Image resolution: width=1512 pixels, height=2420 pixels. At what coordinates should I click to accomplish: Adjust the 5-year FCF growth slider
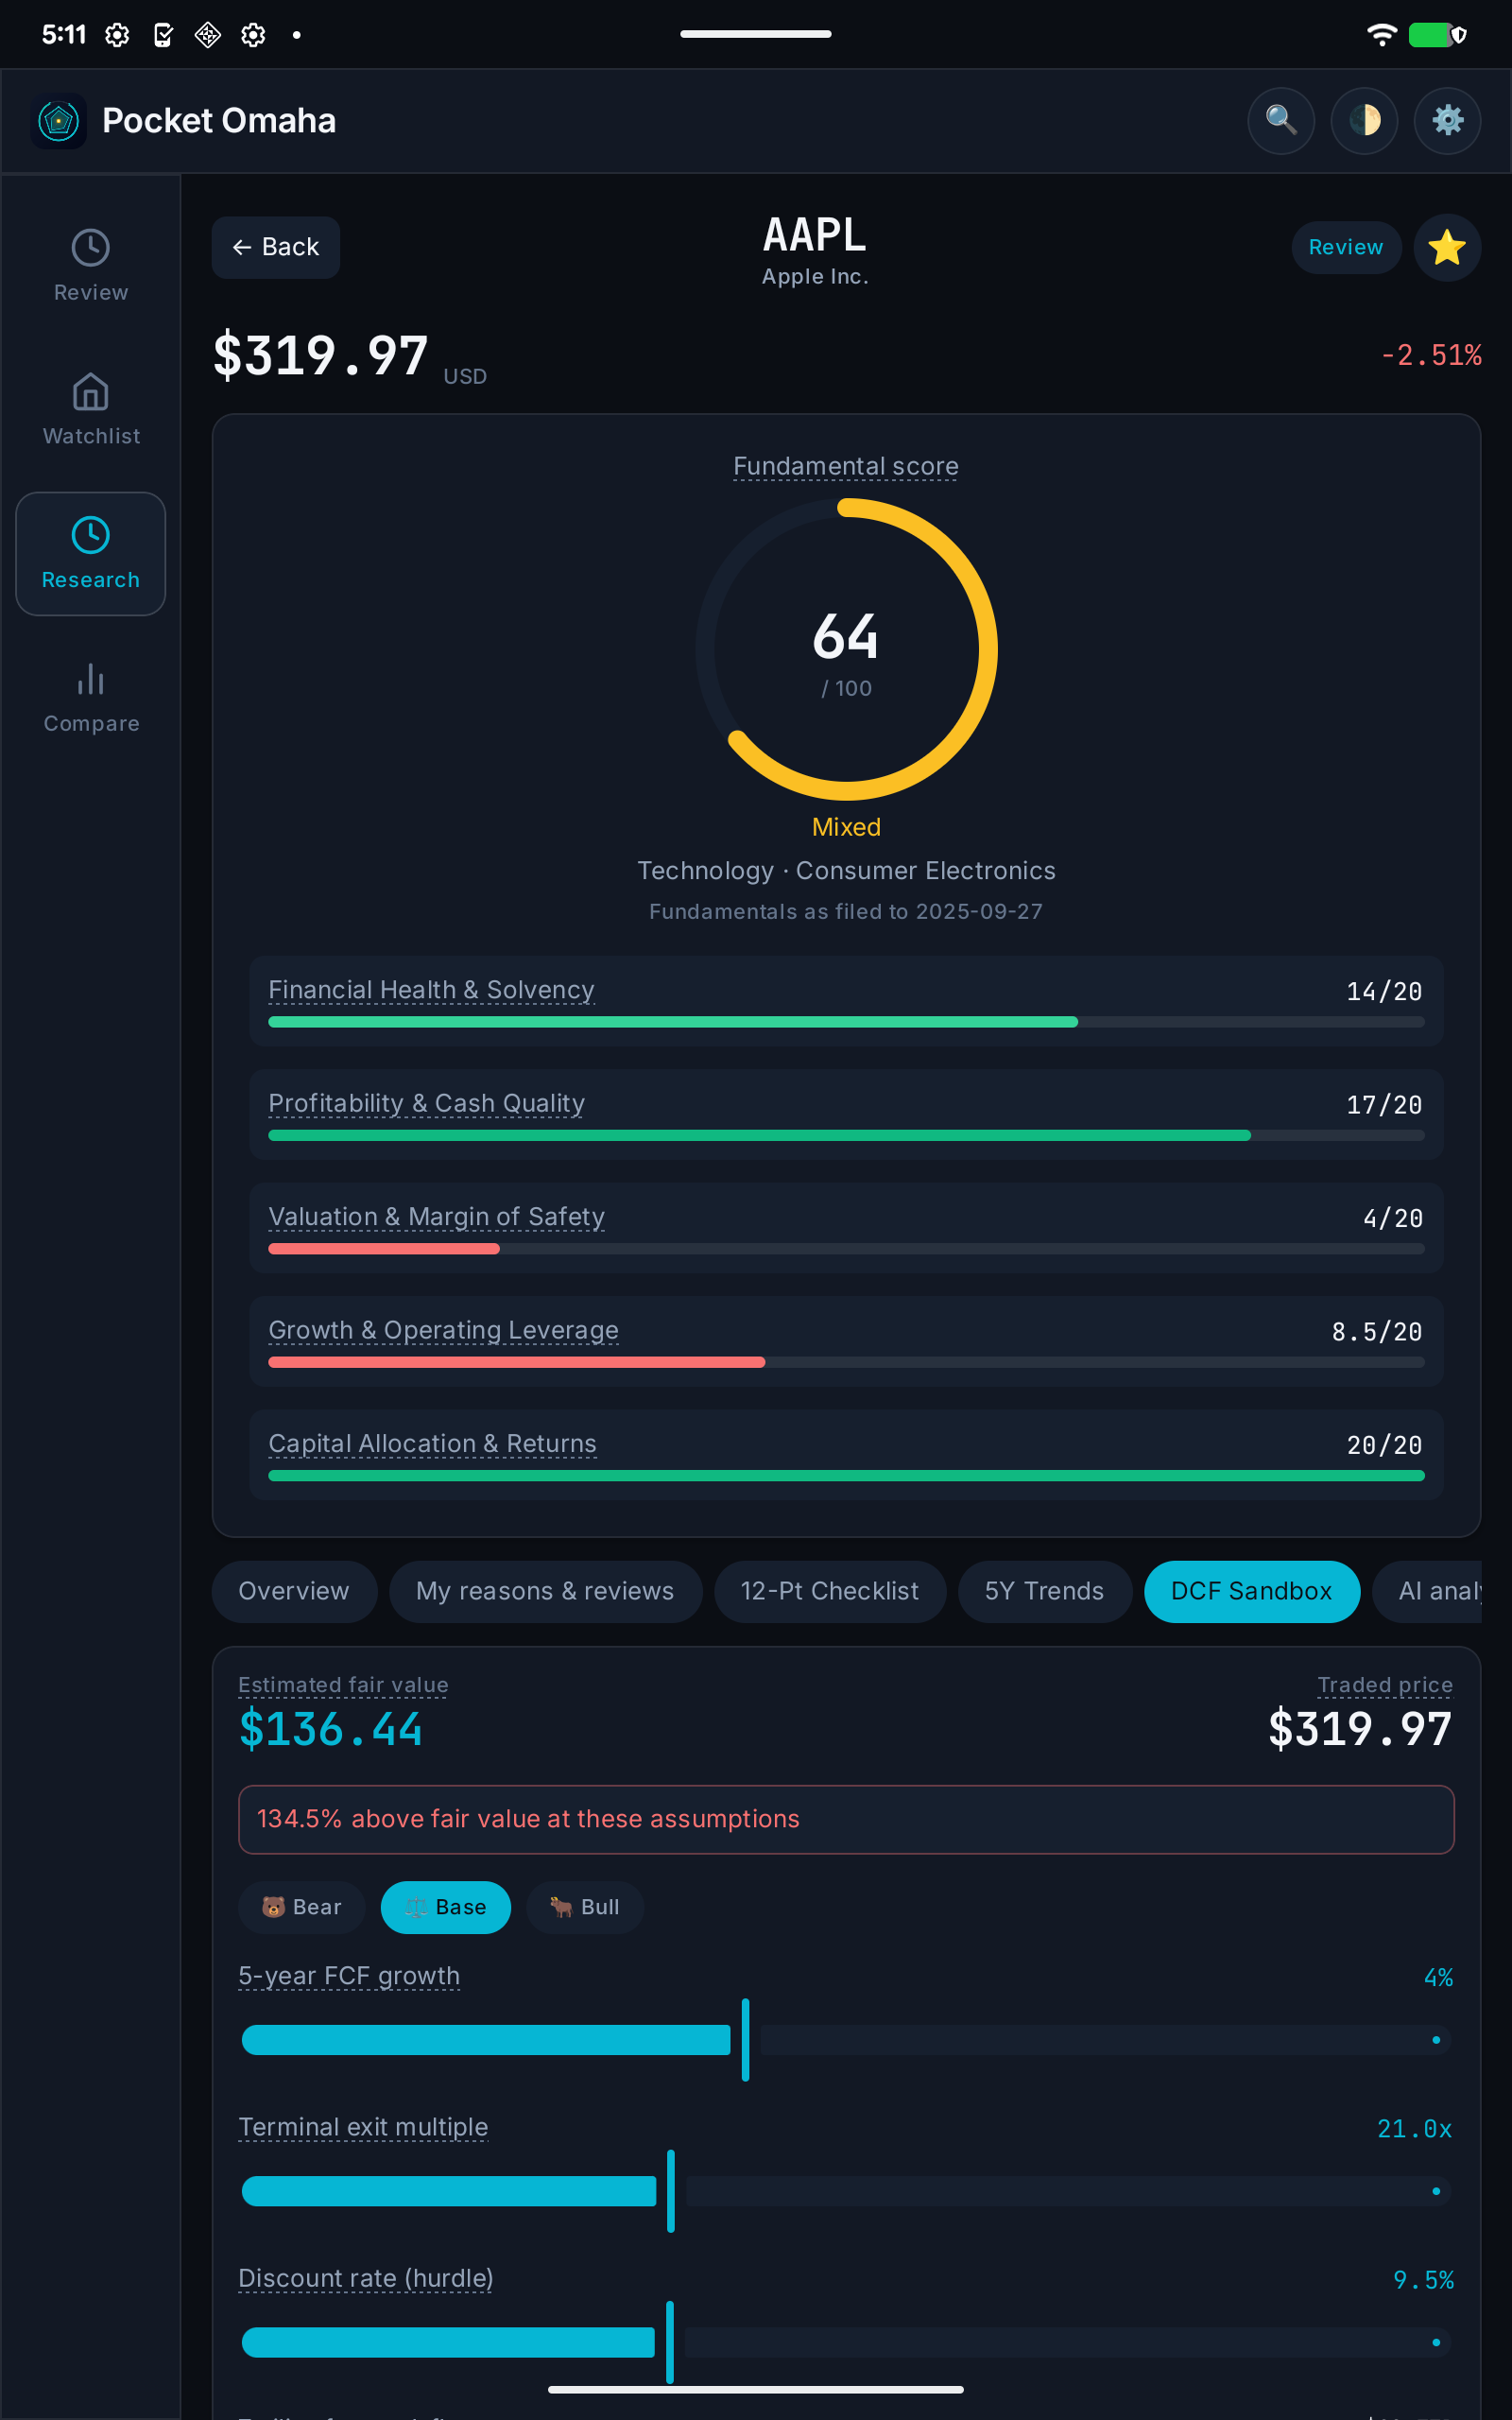point(846,2040)
